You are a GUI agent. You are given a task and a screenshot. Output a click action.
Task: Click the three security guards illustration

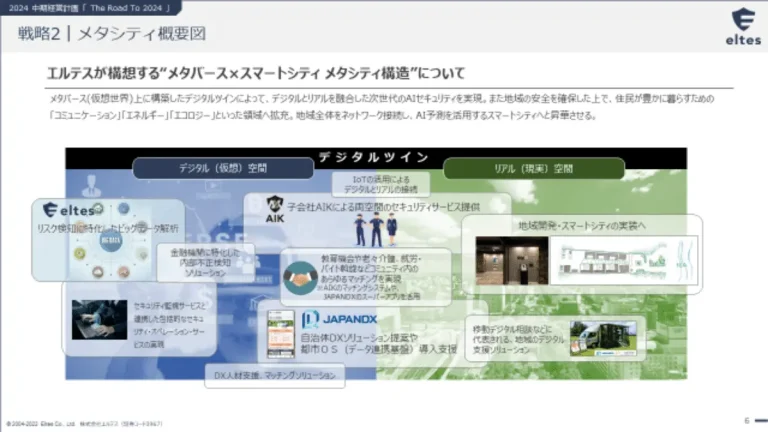376,229
